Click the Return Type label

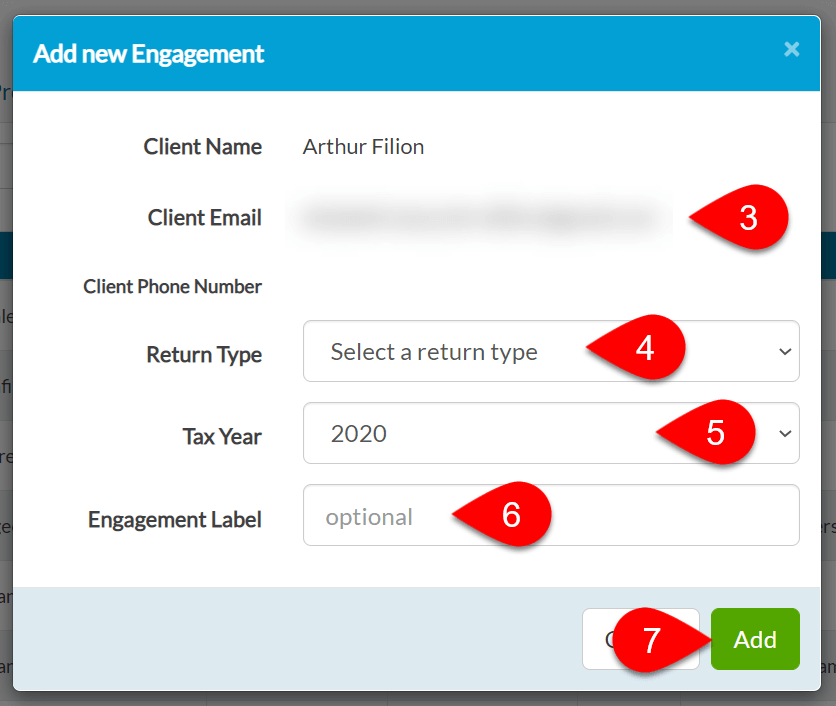[204, 355]
